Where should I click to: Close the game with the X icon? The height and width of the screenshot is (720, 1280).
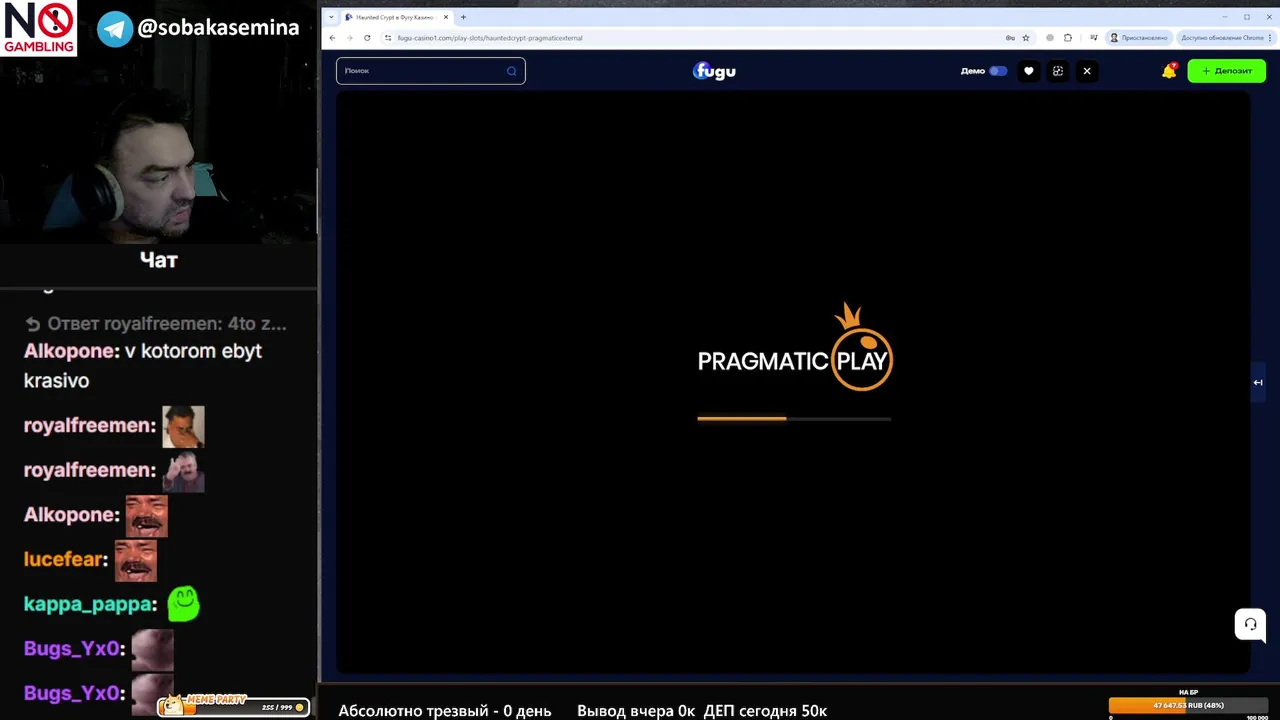(1087, 71)
